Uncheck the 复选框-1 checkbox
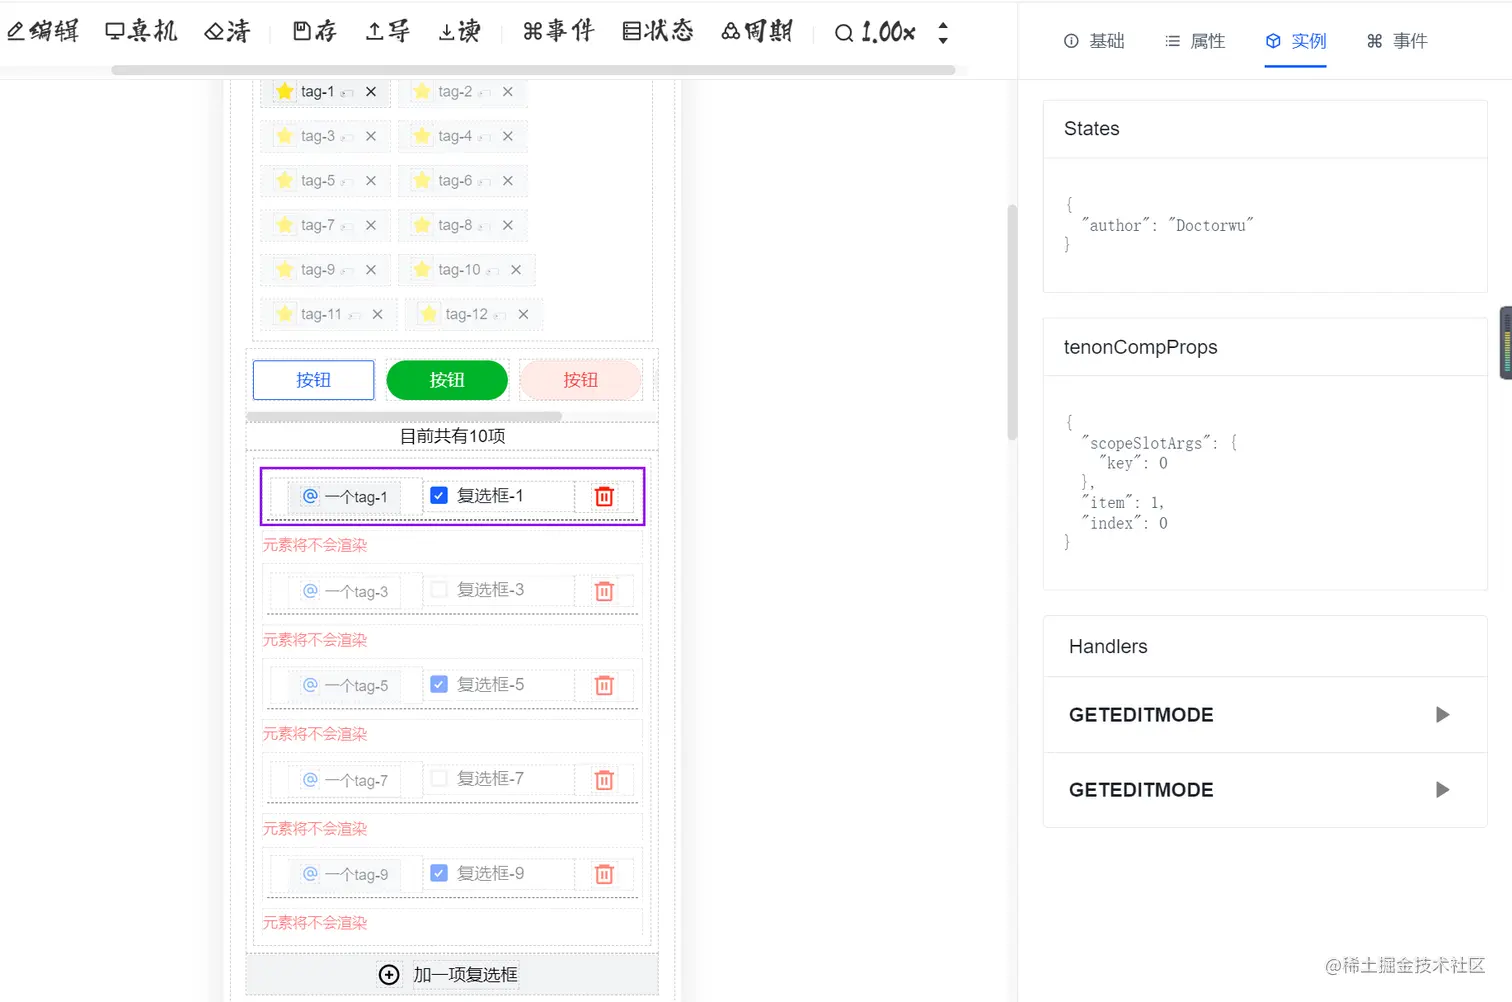Image resolution: width=1512 pixels, height=1002 pixels. pos(439,495)
